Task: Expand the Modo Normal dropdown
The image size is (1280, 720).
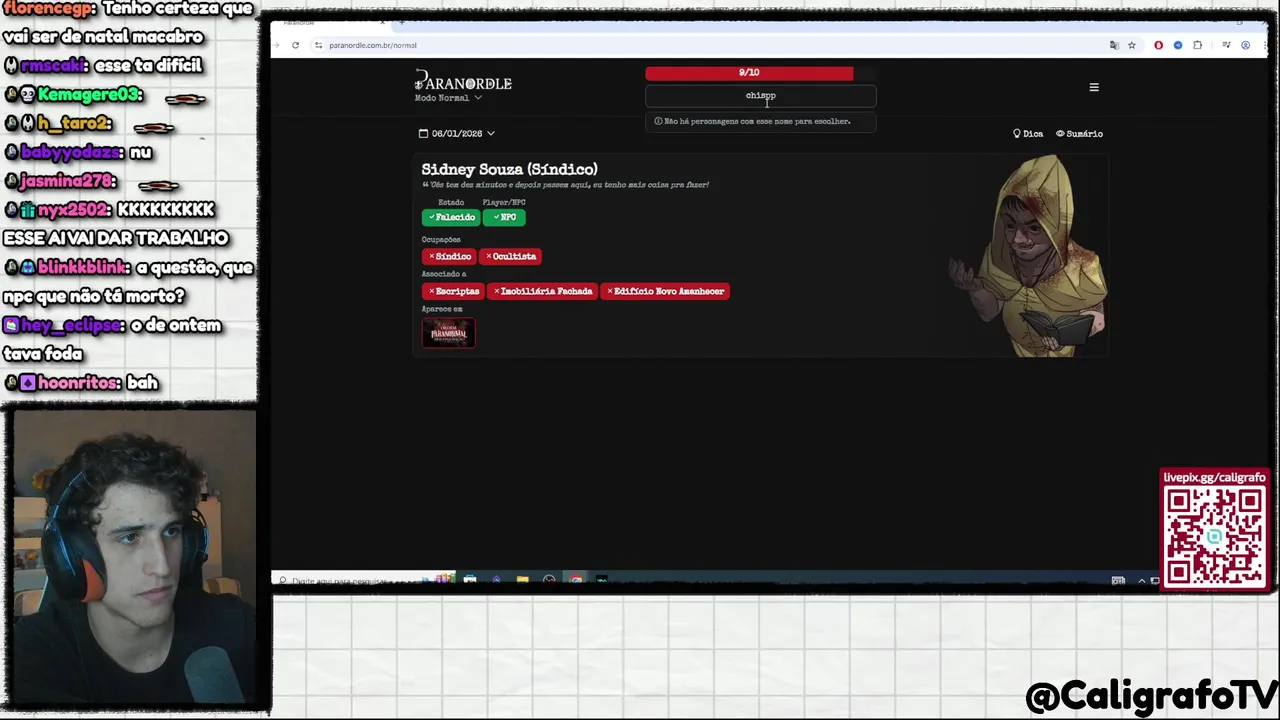Action: coord(448,98)
